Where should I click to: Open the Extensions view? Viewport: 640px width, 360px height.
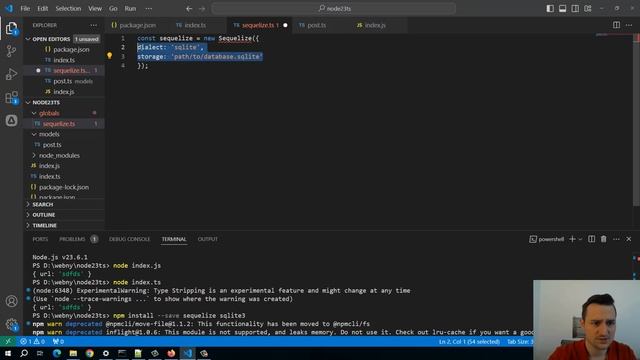(x=11, y=98)
